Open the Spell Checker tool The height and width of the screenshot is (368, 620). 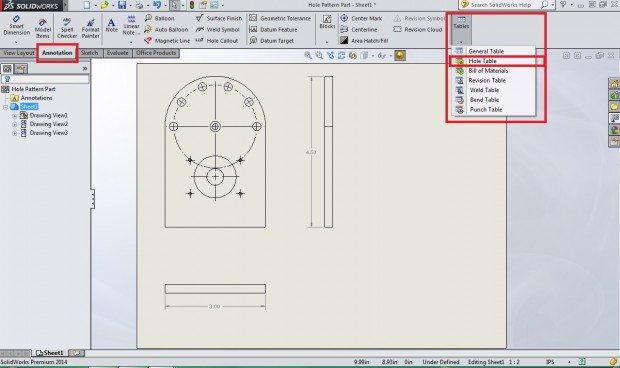tap(67, 27)
